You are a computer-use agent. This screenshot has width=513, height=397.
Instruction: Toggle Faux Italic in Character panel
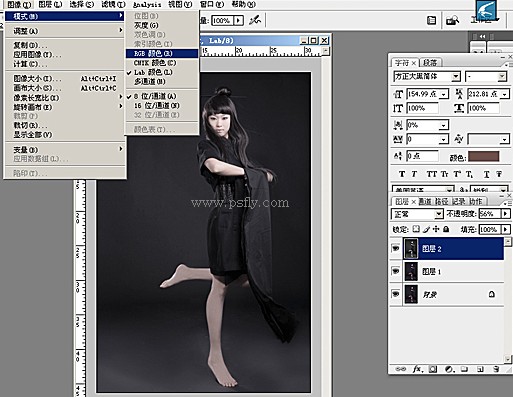414,174
